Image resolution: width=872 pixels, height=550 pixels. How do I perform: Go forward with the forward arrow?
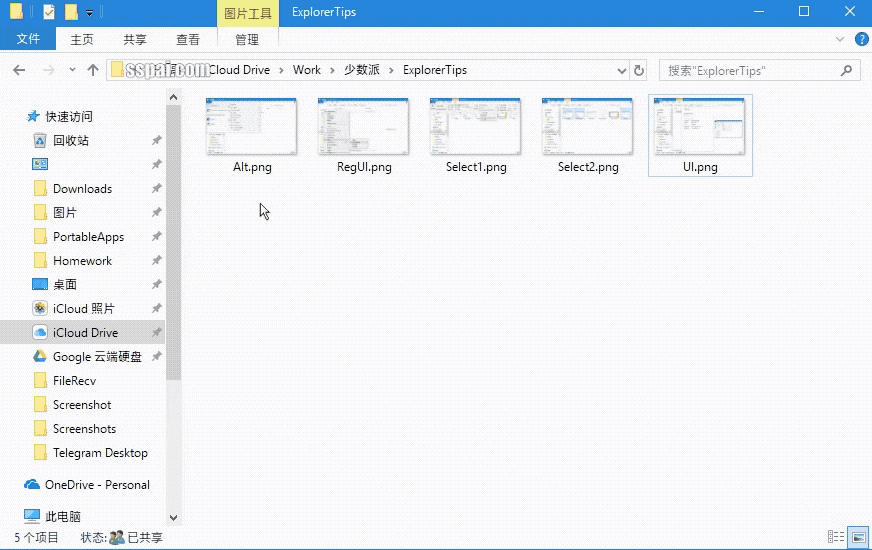tap(48, 70)
